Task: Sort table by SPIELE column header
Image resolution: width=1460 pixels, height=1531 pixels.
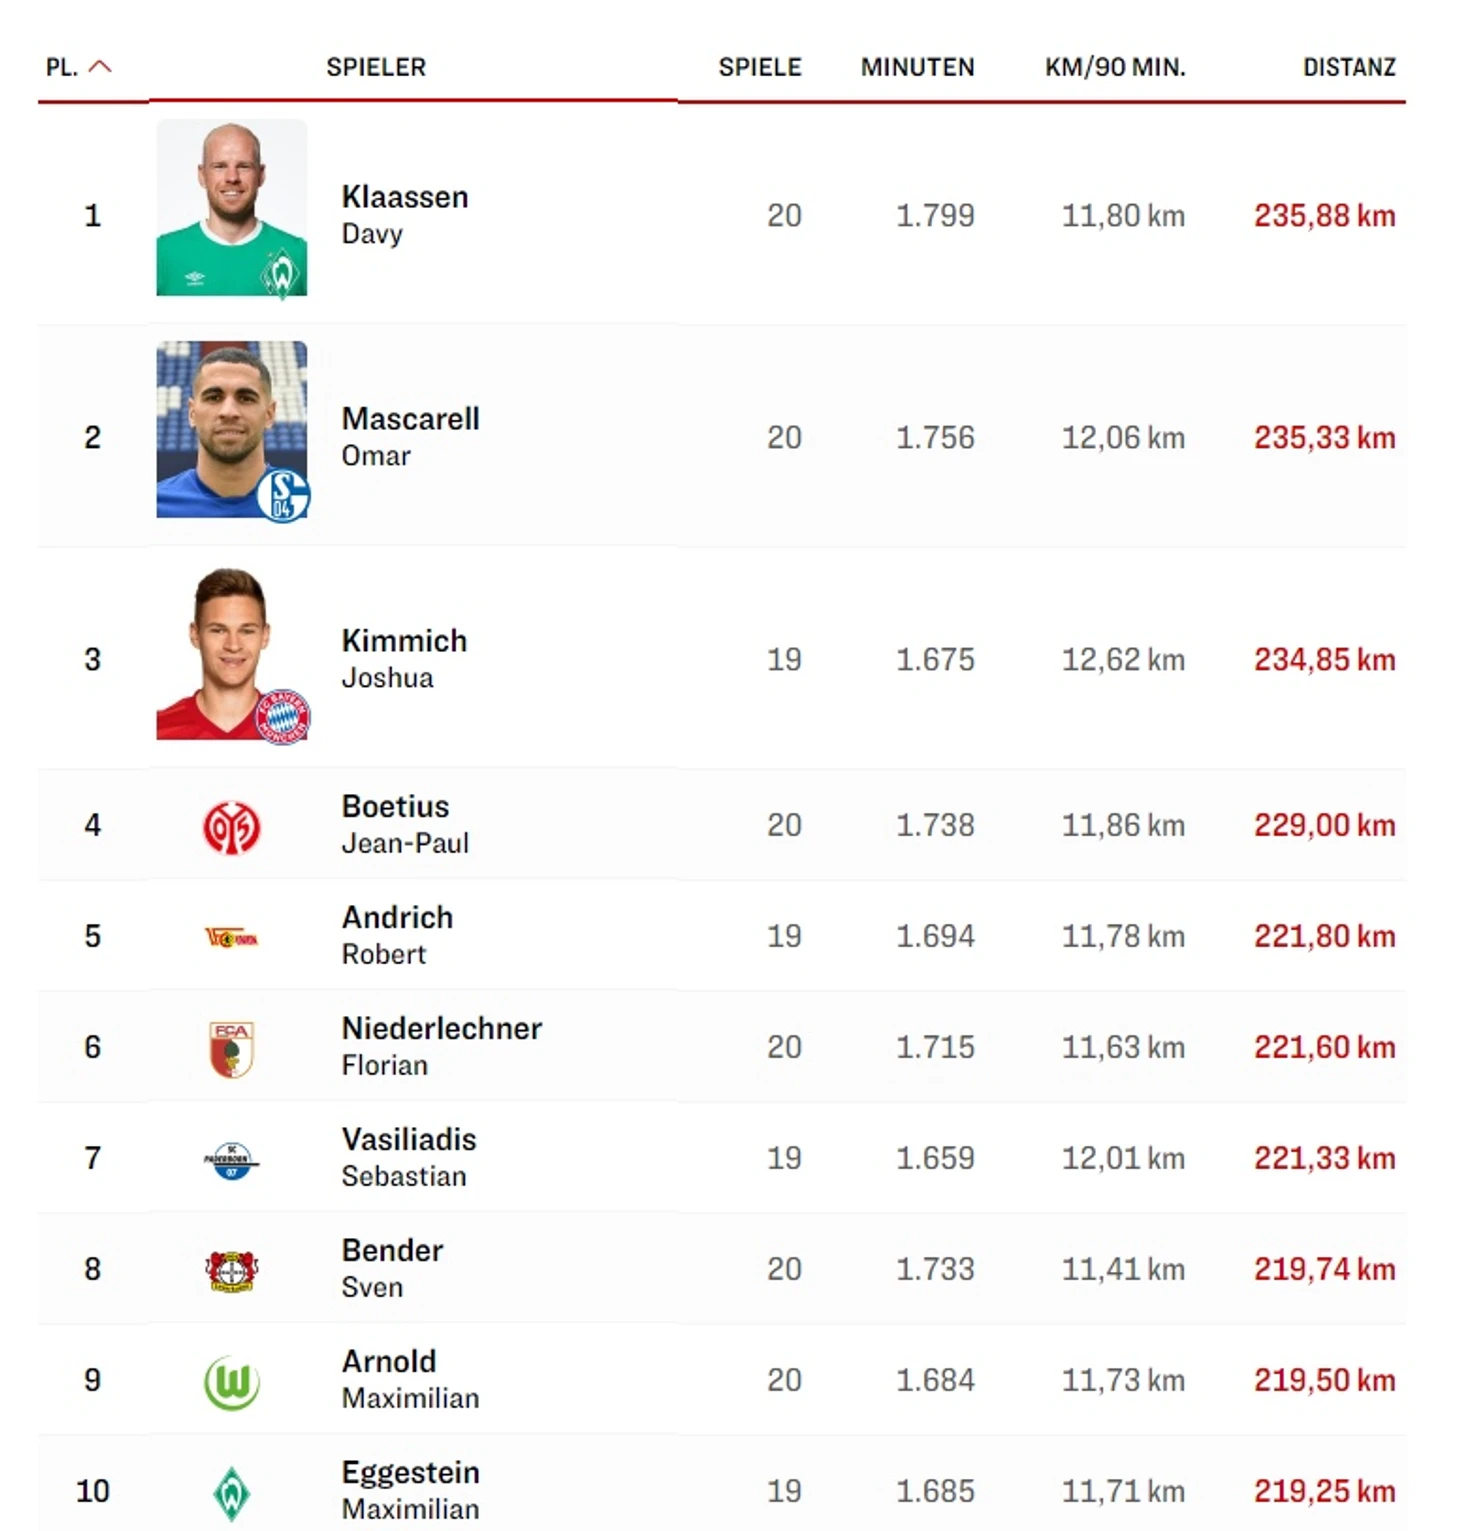Action: (x=760, y=67)
